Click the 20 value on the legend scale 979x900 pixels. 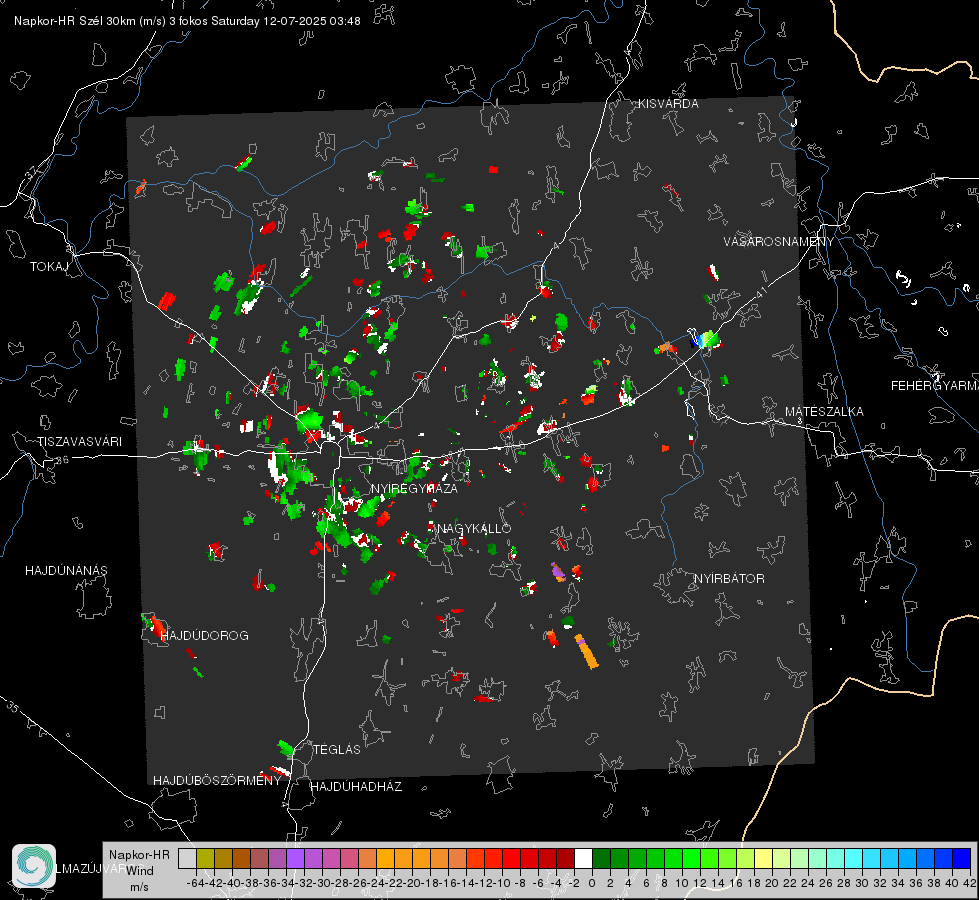[x=772, y=883]
